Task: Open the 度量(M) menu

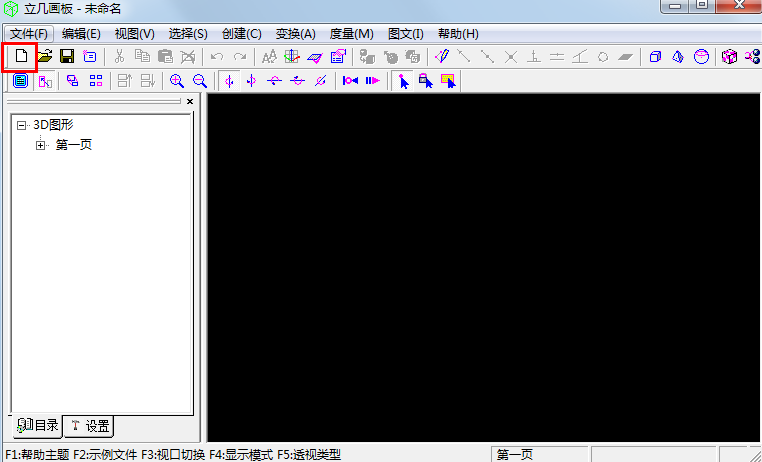Action: [351, 34]
